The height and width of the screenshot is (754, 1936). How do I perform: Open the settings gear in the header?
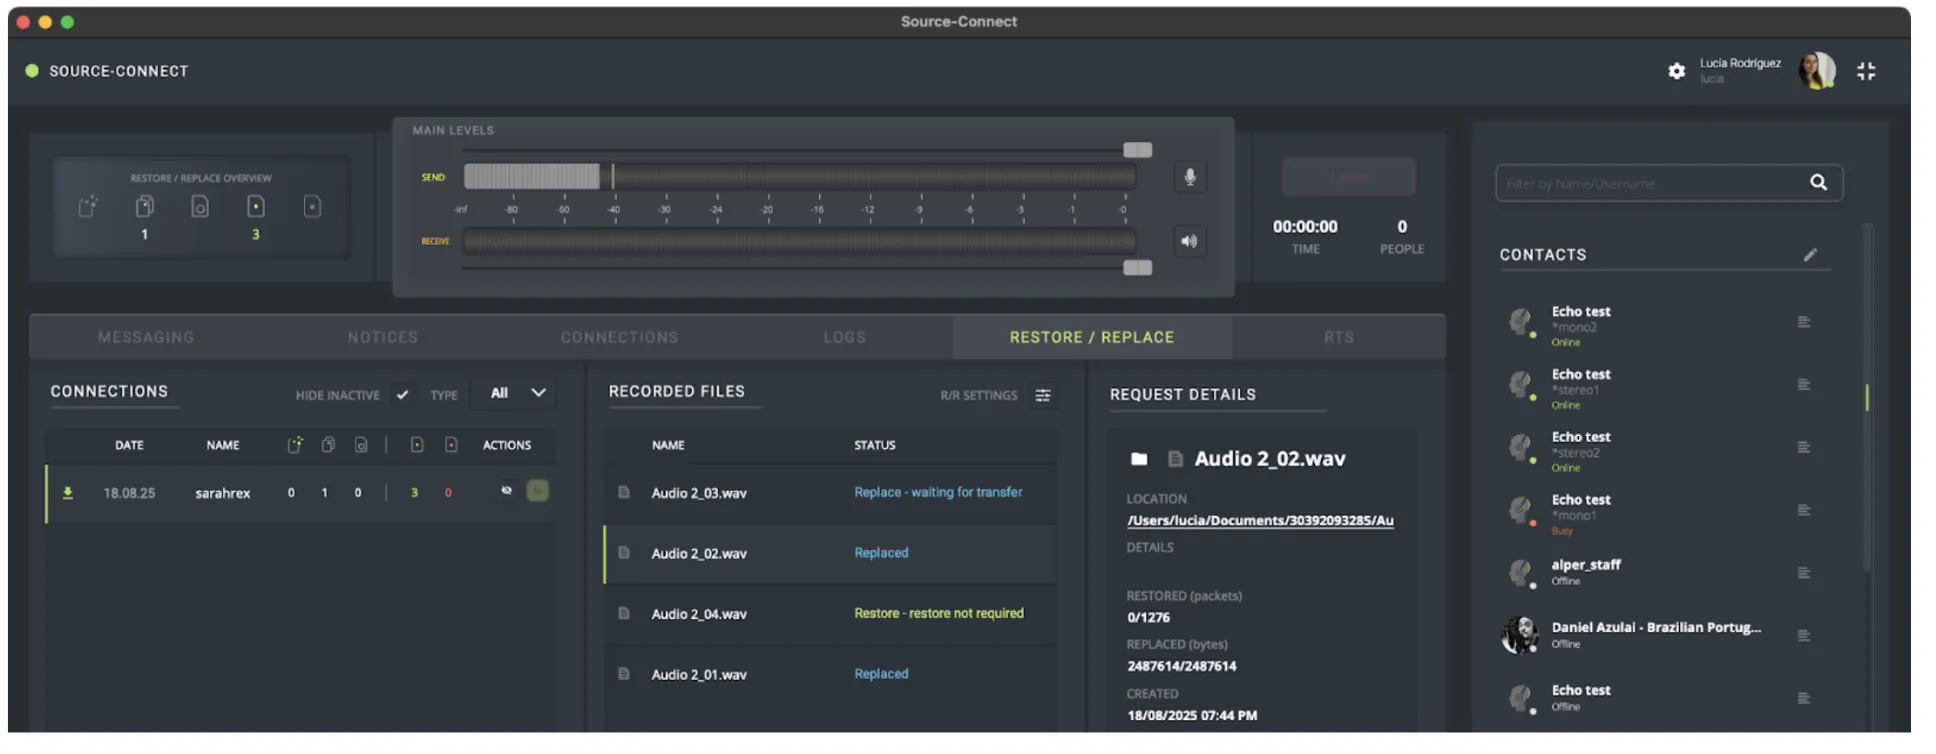[x=1676, y=71]
